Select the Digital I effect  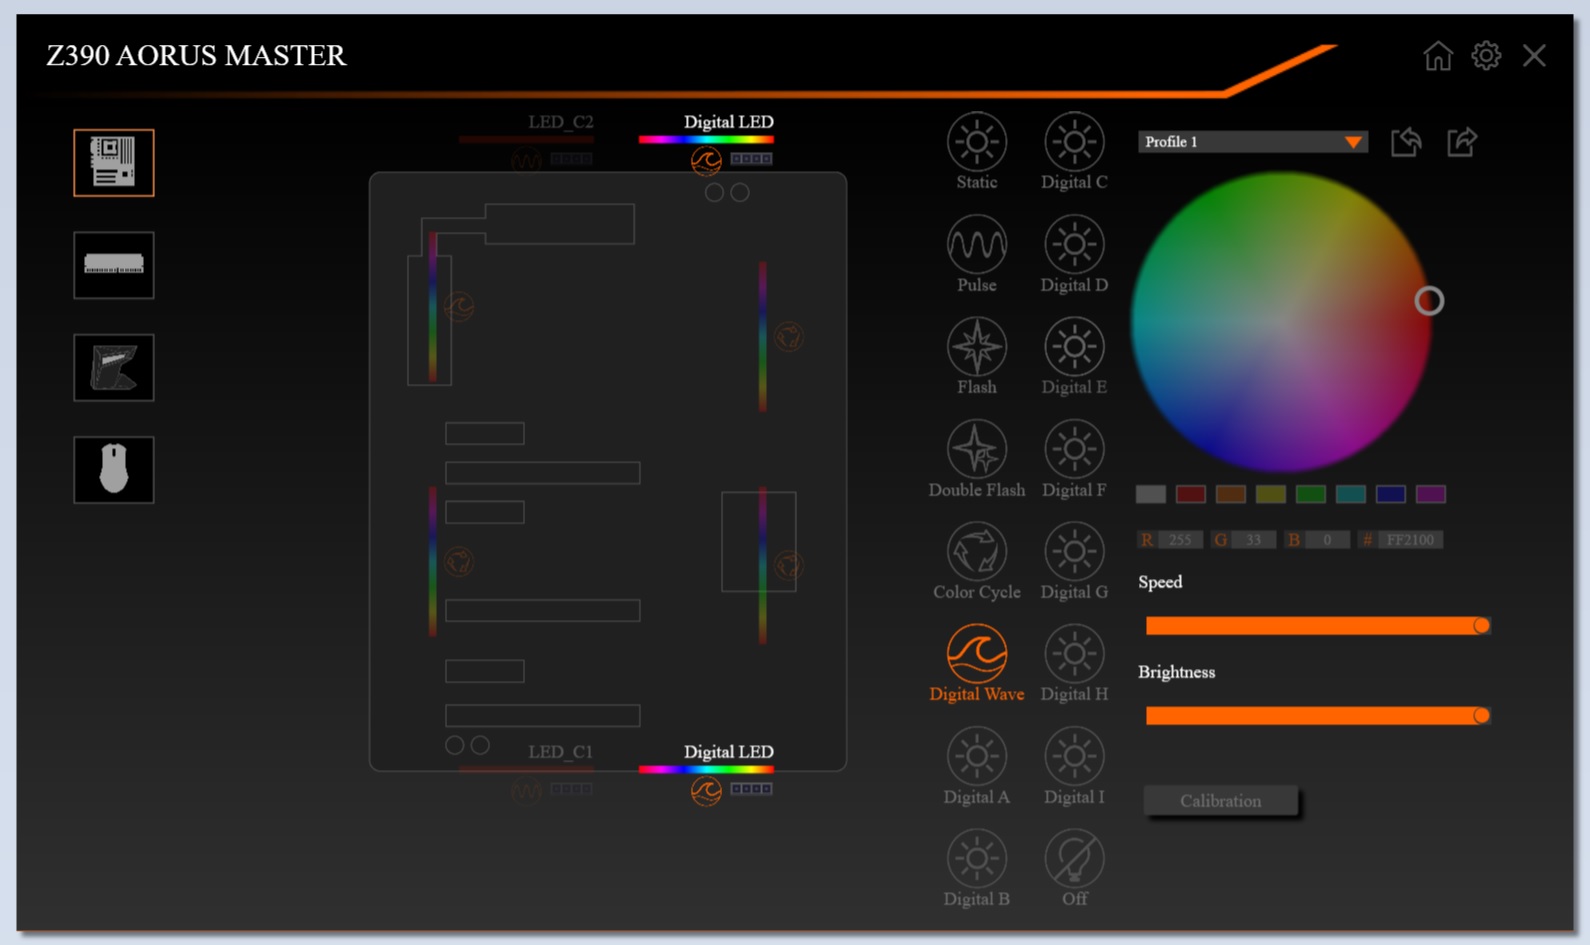click(x=1074, y=756)
